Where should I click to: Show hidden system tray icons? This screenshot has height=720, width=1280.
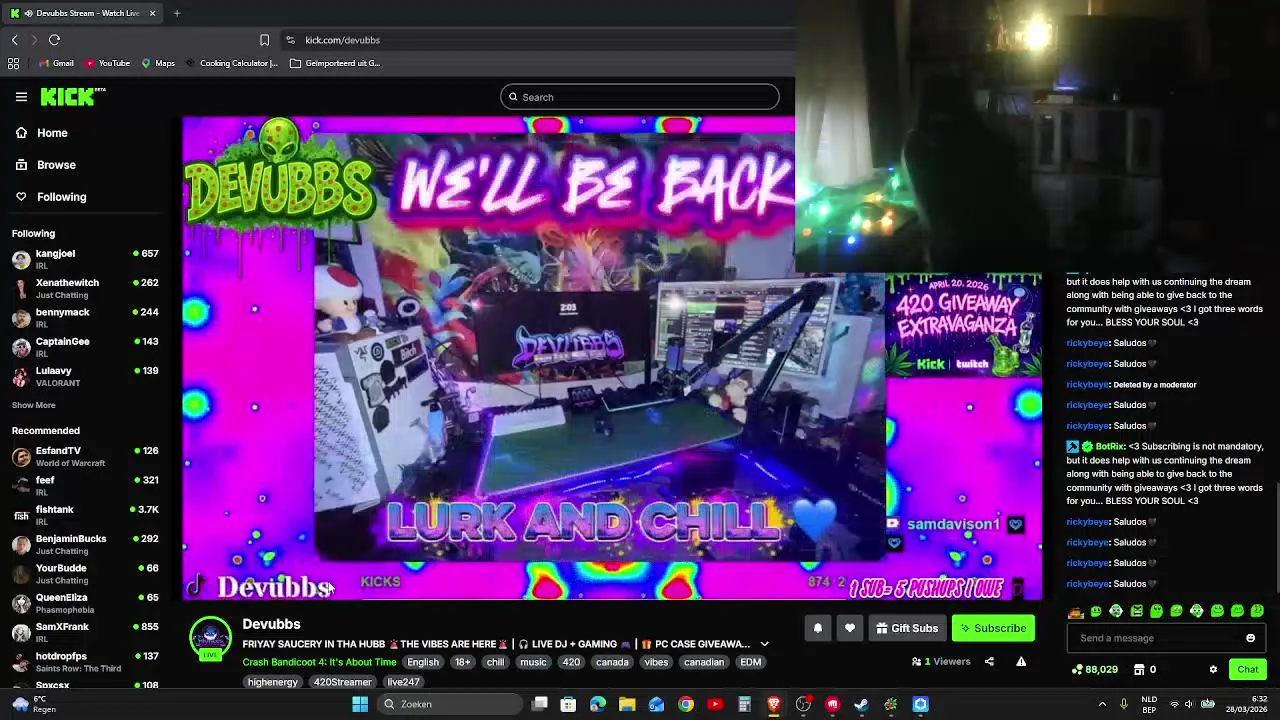pyautogui.click(x=1102, y=704)
